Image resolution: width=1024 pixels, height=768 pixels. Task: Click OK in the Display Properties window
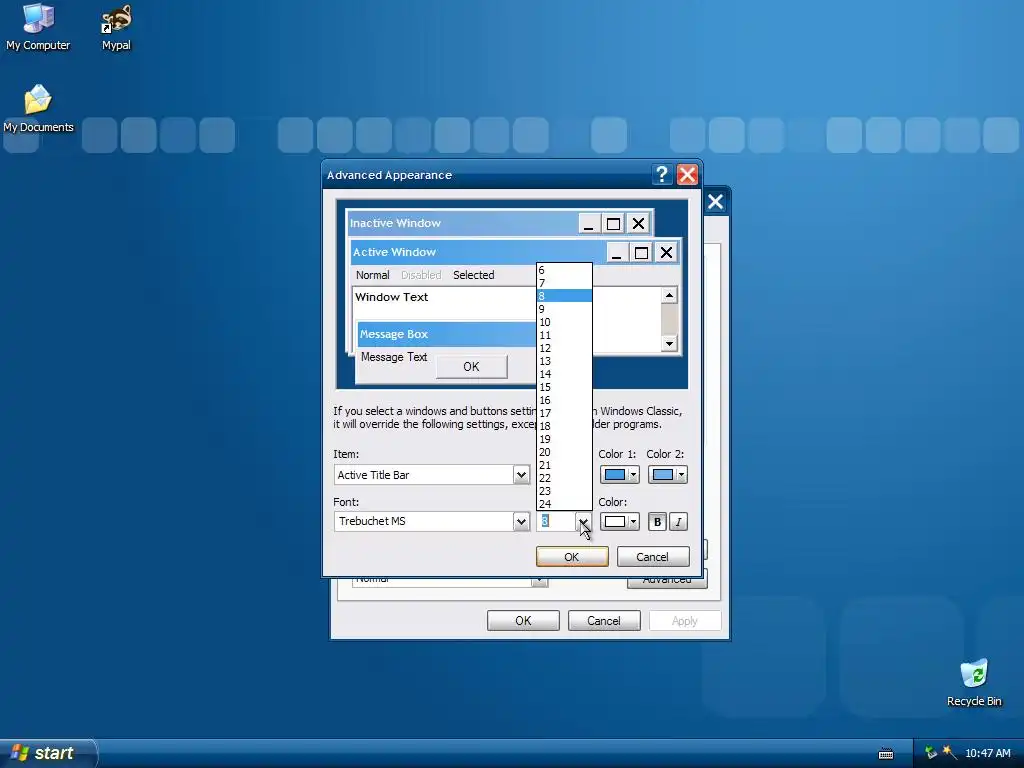tap(523, 620)
